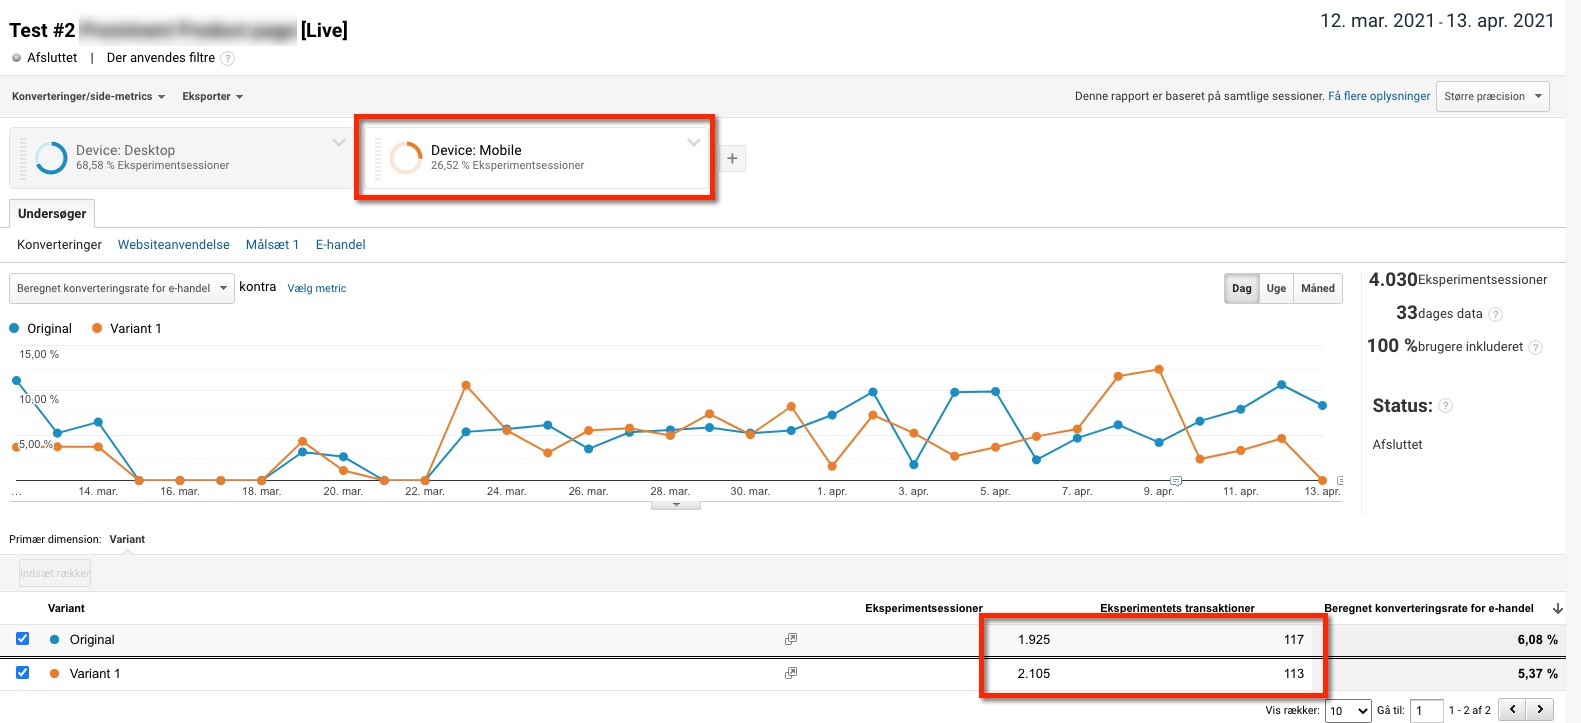Click help icon next to 'dages data'
This screenshot has height=723, width=1581.
tap(1496, 314)
